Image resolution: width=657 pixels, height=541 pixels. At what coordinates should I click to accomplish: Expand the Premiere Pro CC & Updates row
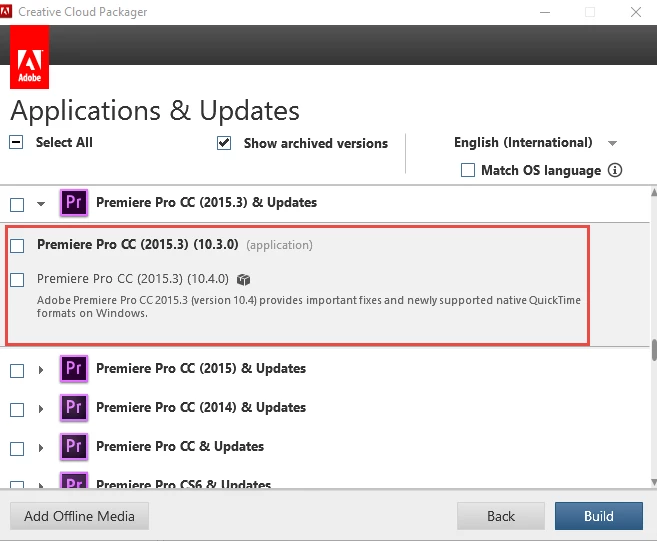41,448
